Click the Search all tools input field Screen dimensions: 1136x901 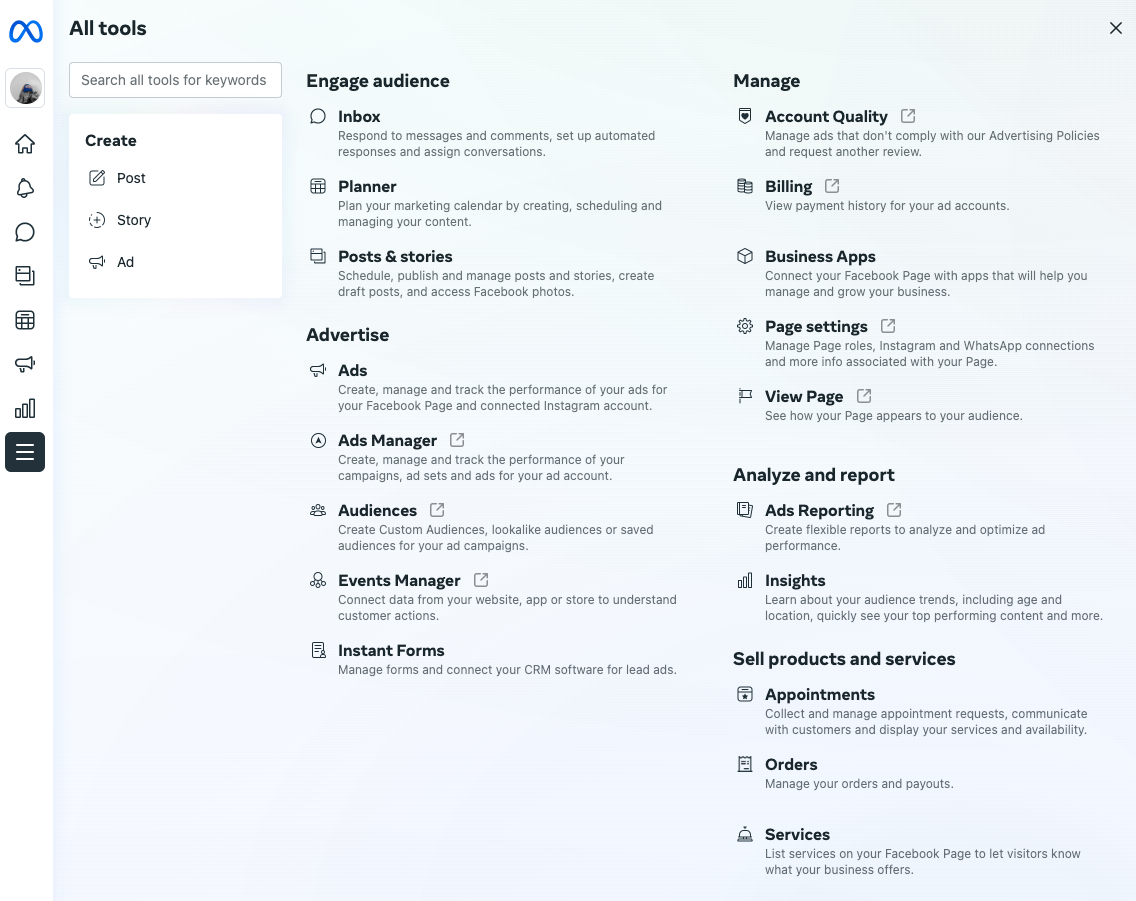coord(175,80)
